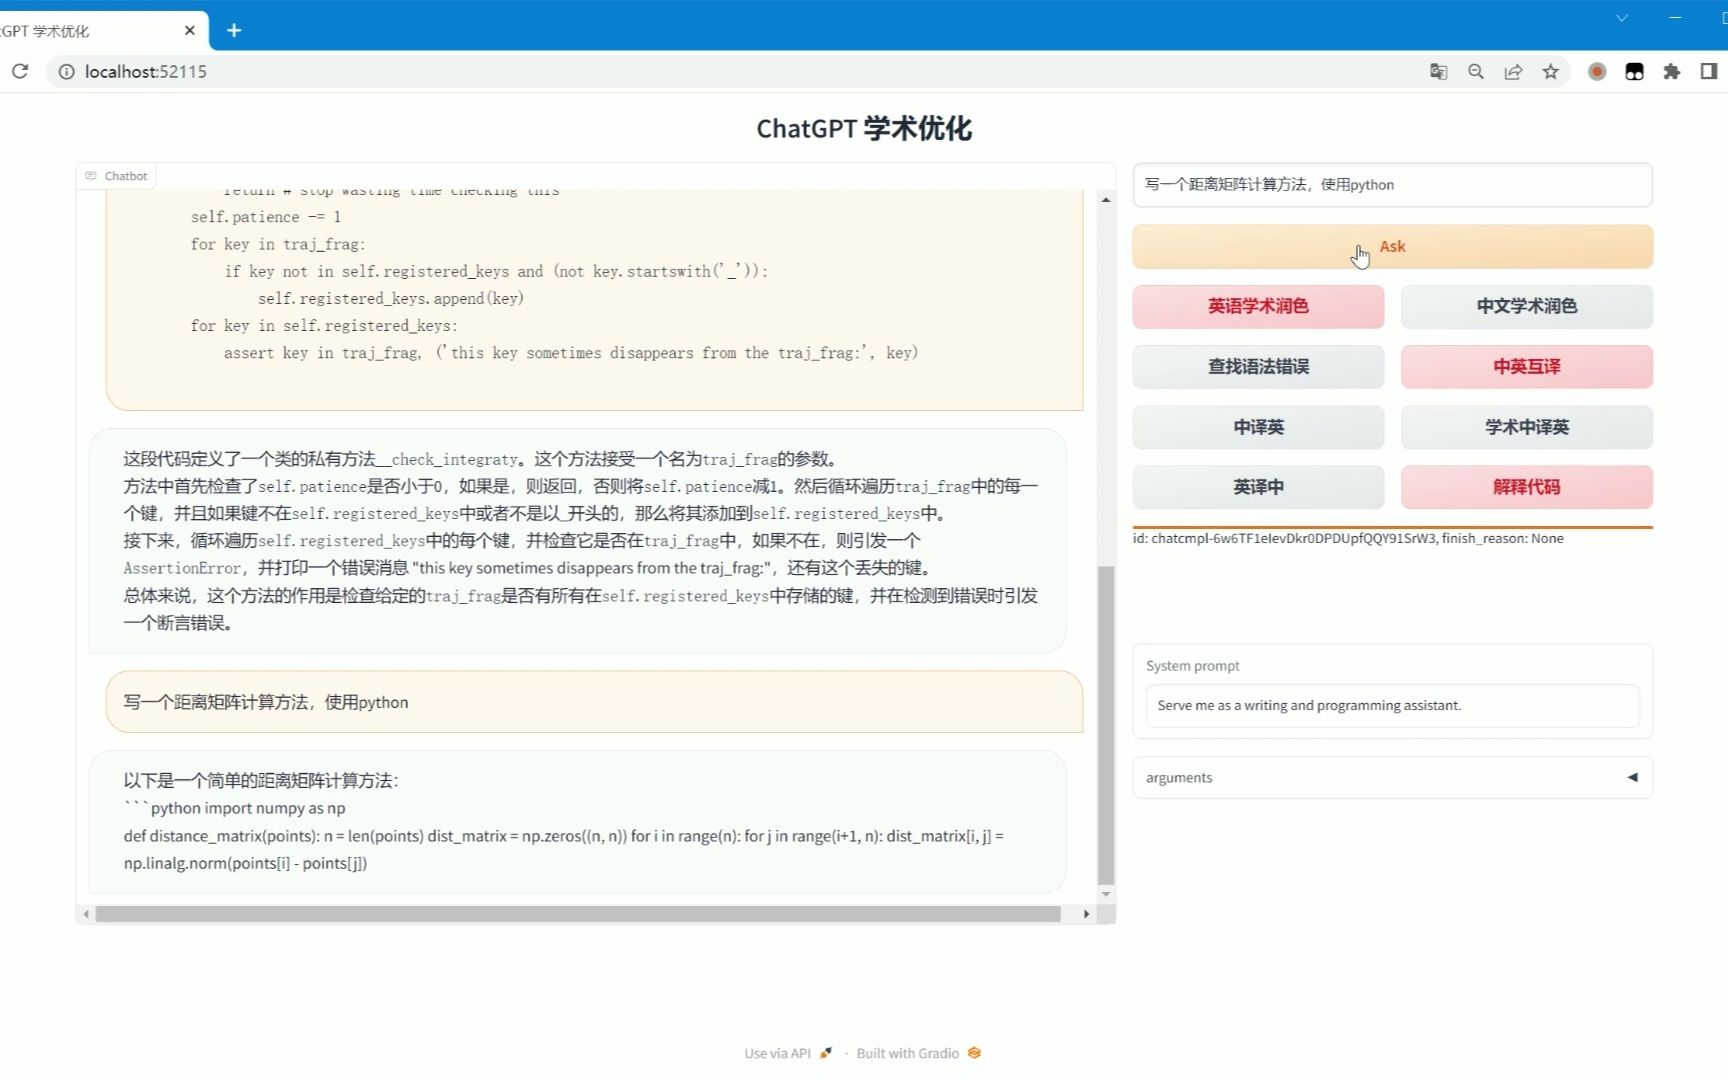Click the arguments collapse triangle arrow
Viewport: 1728px width, 1080px height.
pos(1632,777)
